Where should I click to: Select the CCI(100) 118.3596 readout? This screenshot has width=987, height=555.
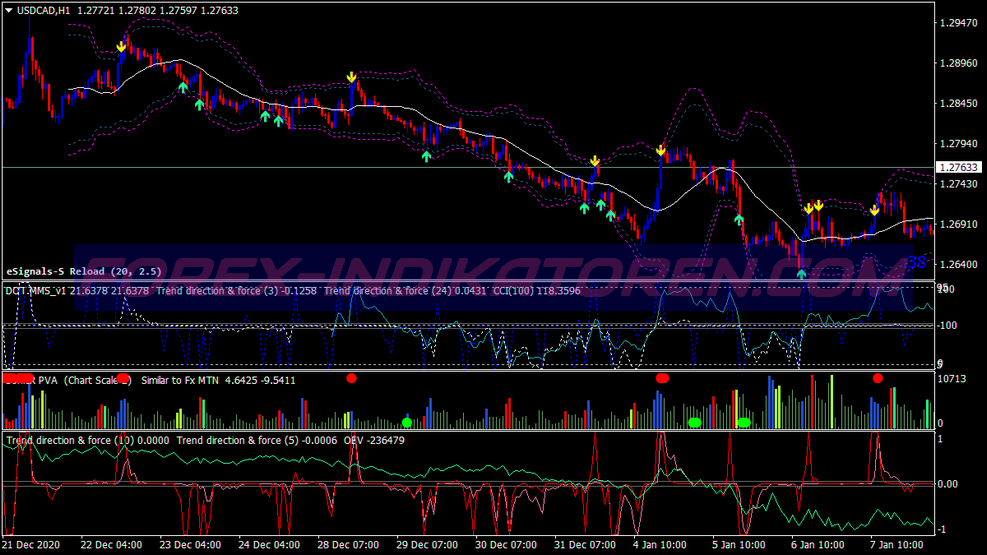pyautogui.click(x=536, y=291)
